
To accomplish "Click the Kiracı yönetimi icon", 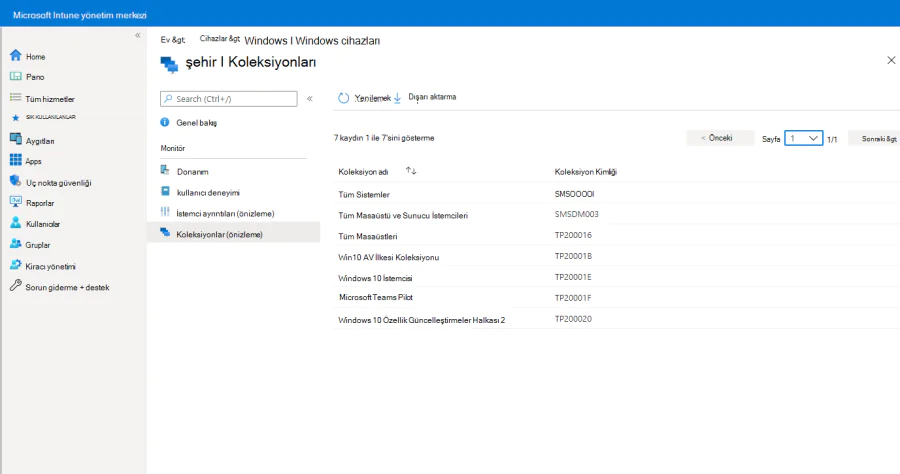I will point(15,265).
